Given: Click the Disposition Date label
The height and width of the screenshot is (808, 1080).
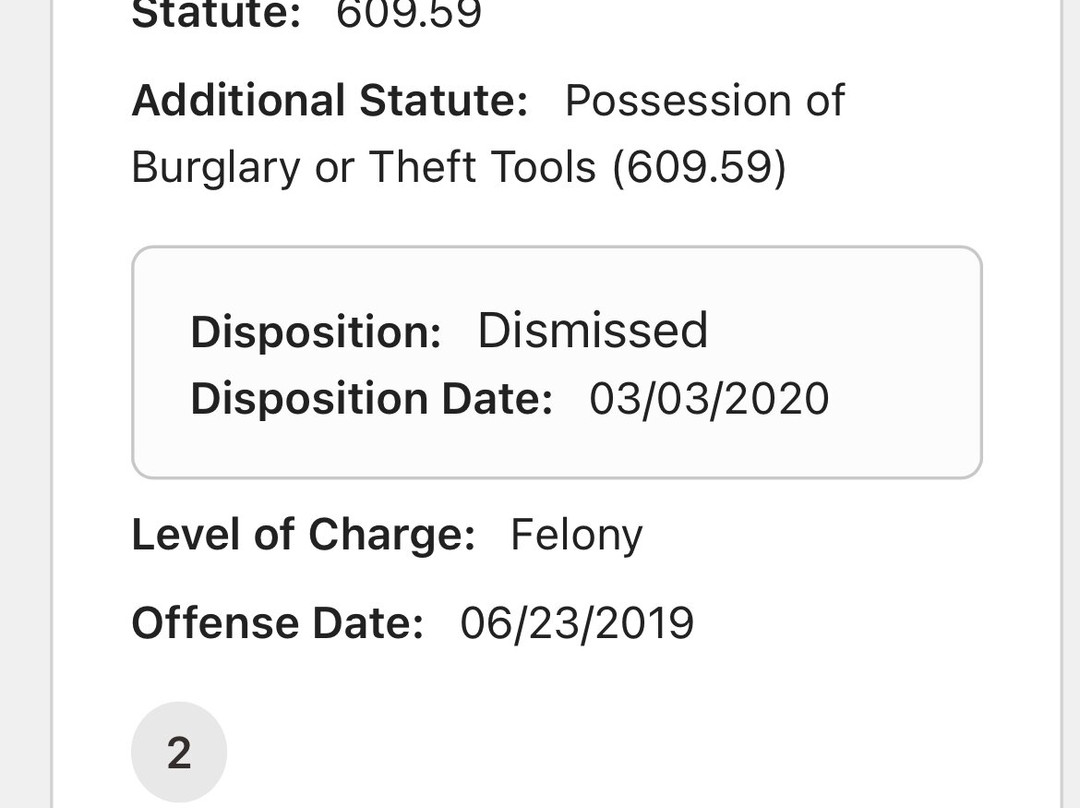Looking at the screenshot, I should point(371,399).
